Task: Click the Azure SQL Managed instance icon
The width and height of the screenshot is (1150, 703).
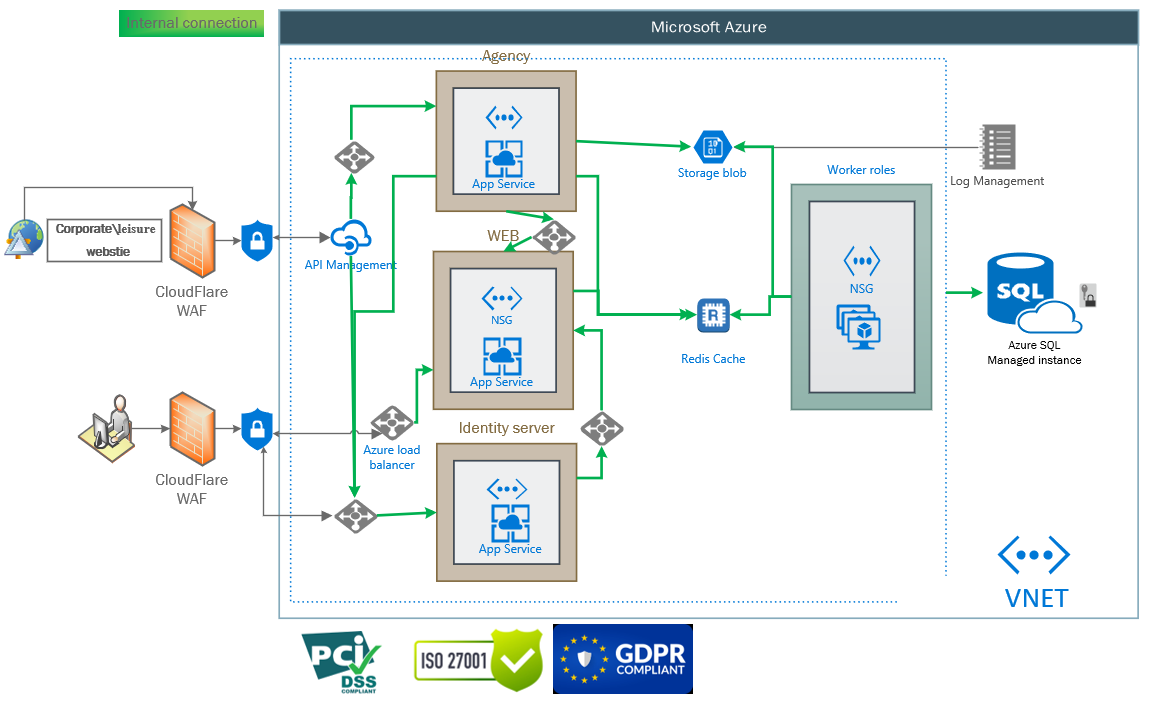Action: click(x=1033, y=293)
